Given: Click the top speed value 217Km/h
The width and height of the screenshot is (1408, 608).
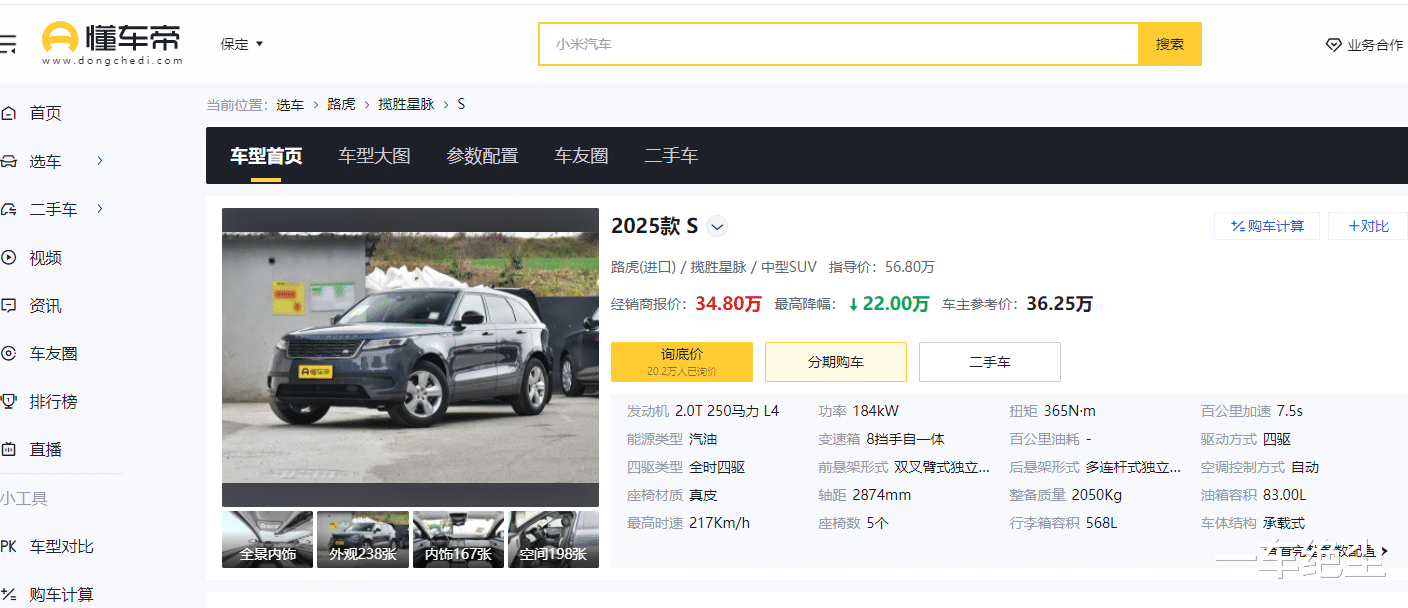Looking at the screenshot, I should point(719,523).
